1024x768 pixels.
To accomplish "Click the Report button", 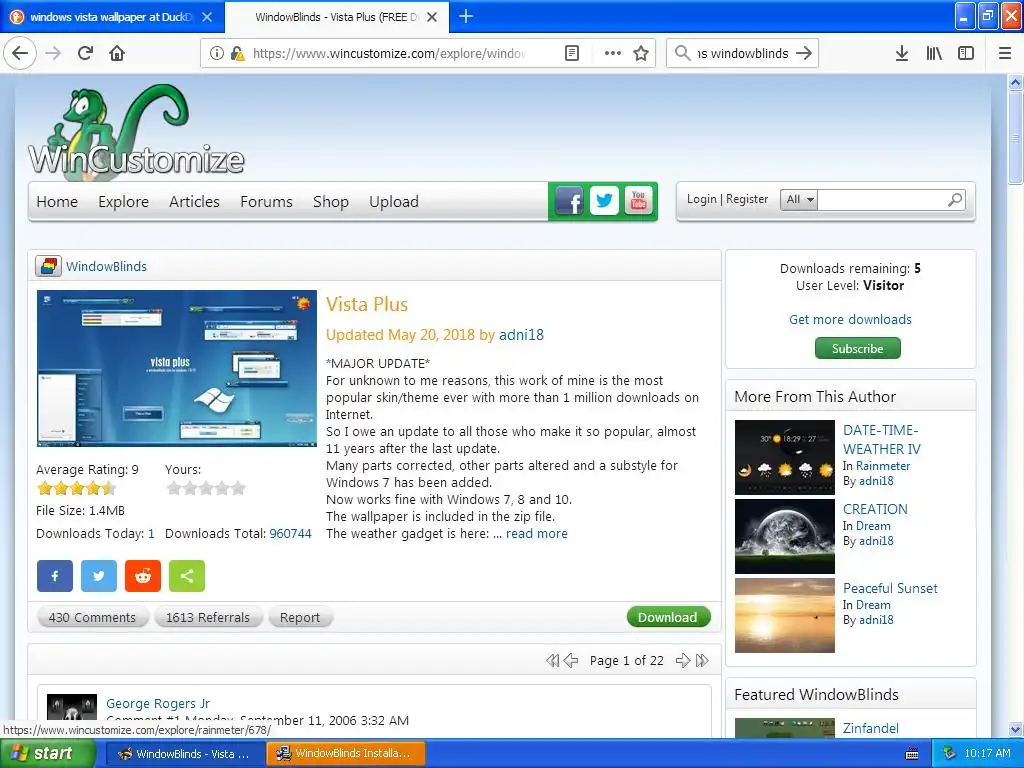I will click(300, 617).
